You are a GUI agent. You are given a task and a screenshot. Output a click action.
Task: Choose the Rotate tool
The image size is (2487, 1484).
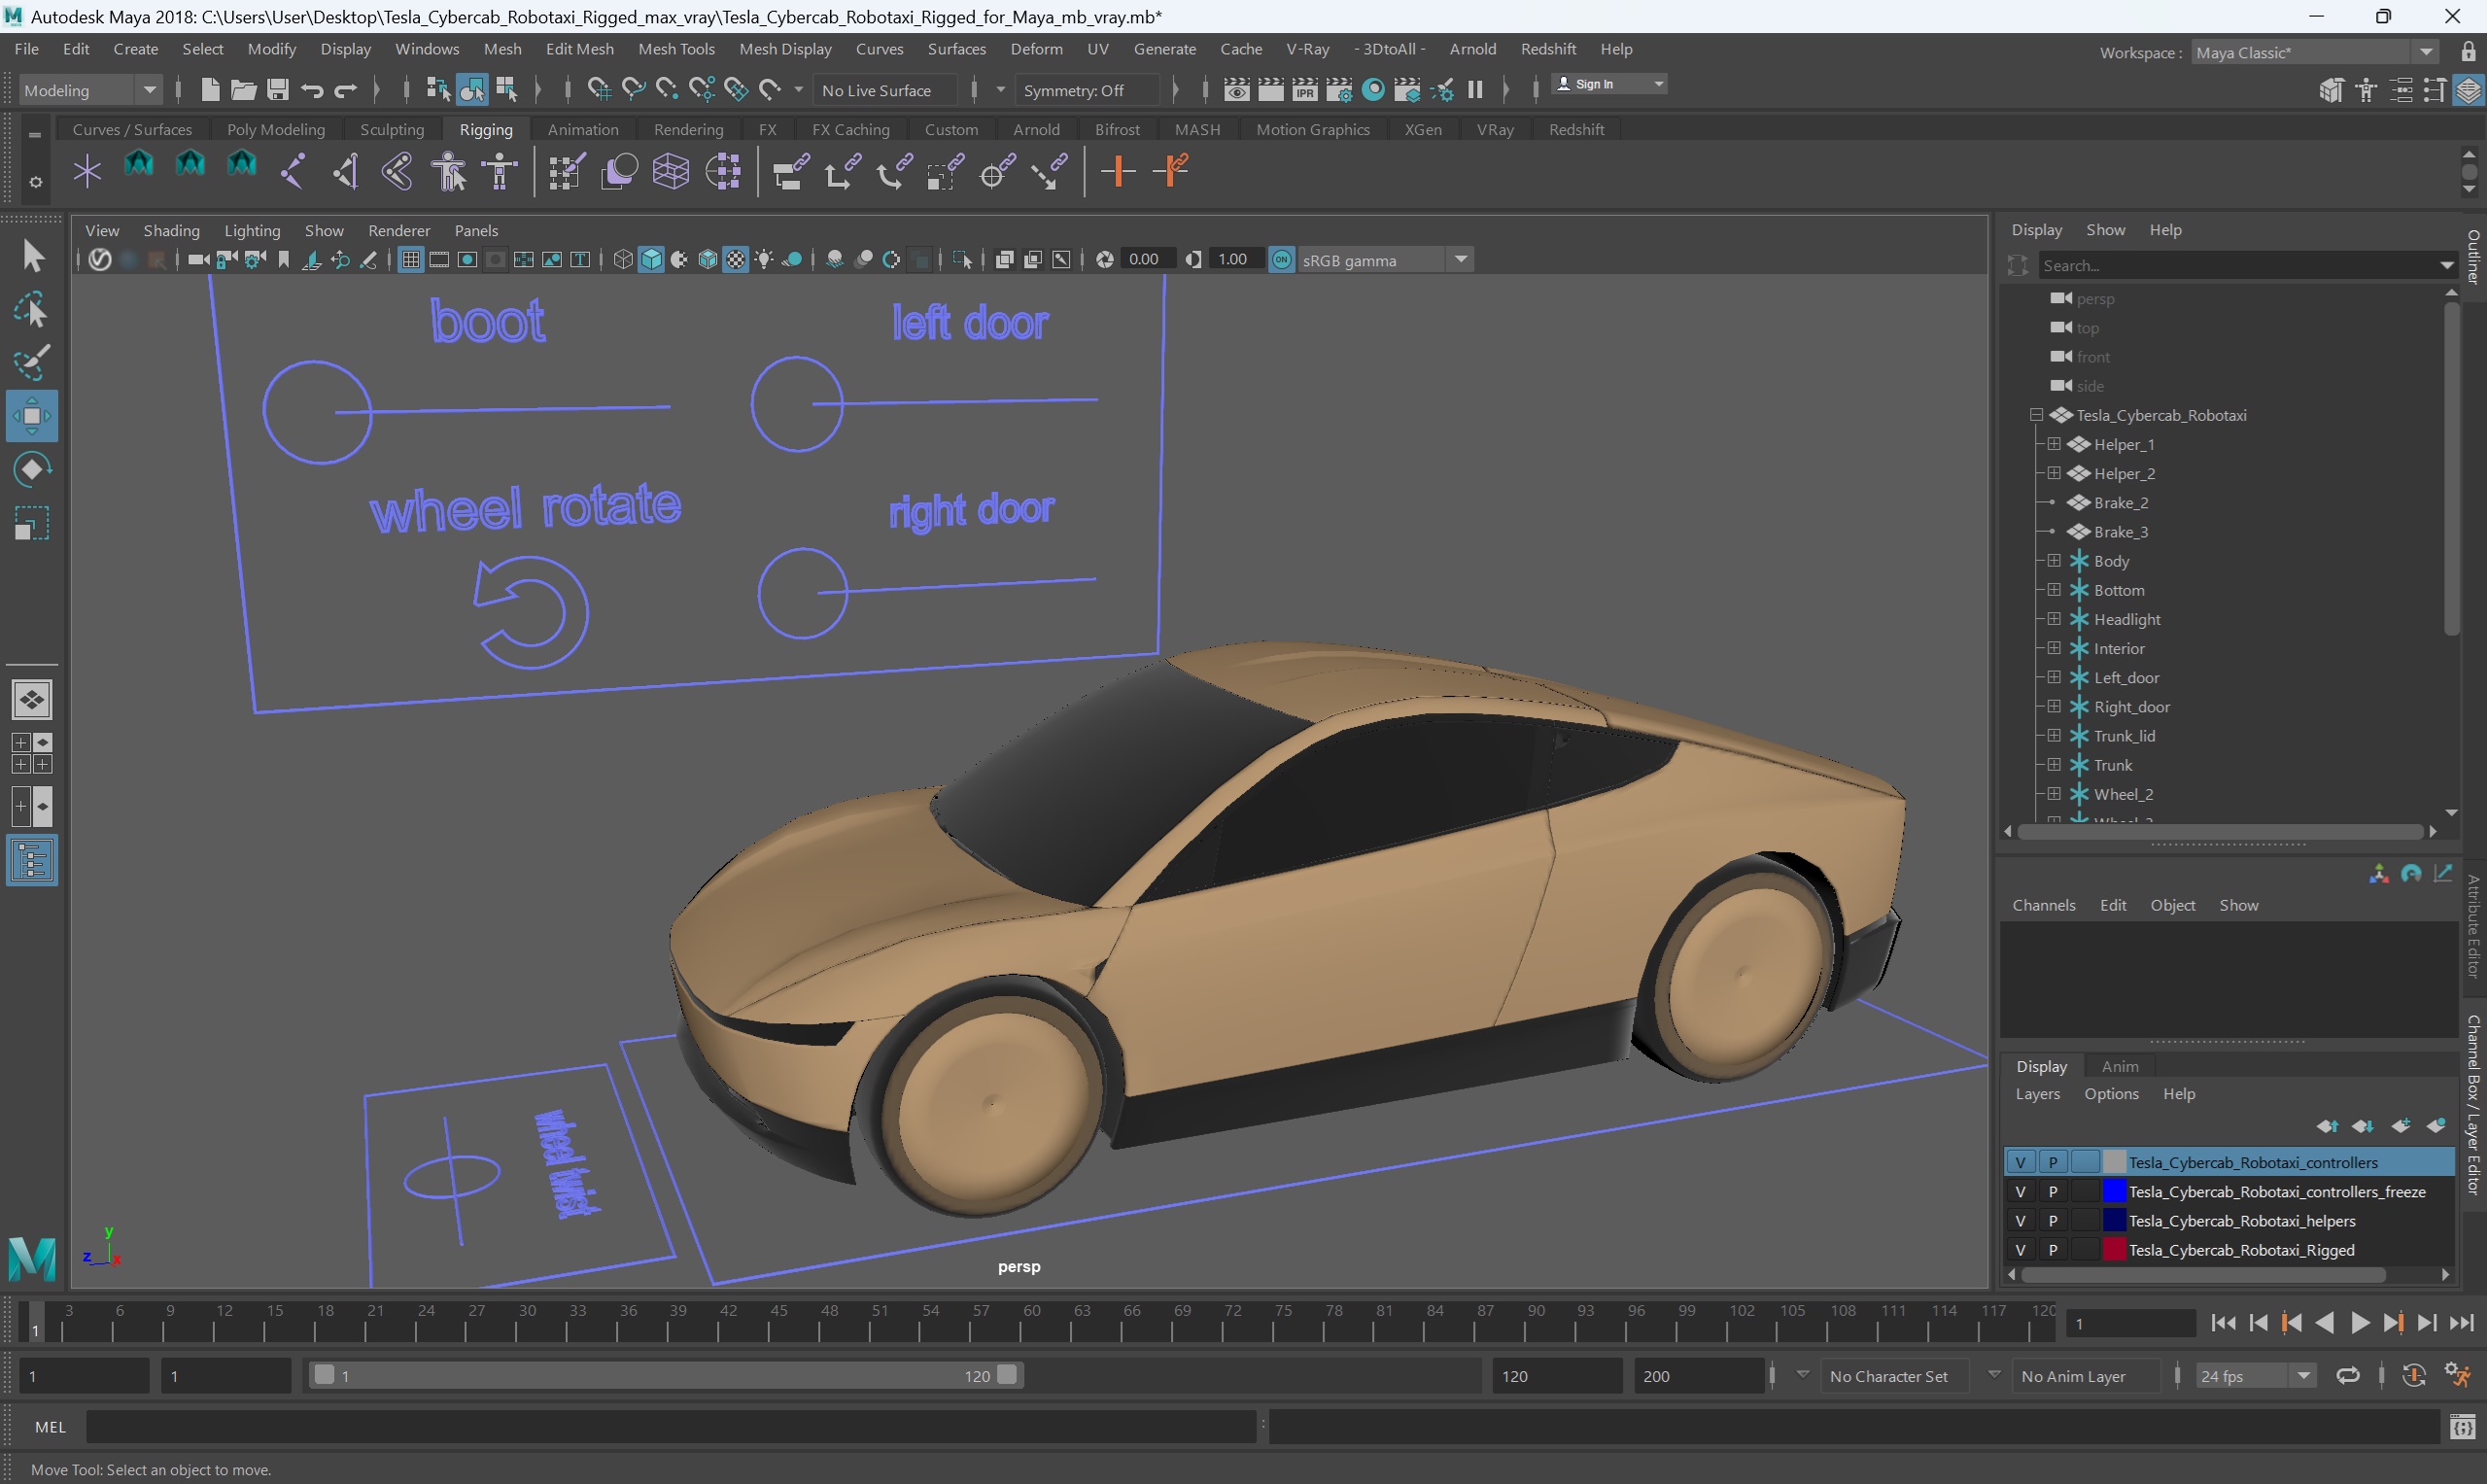pyautogui.click(x=32, y=469)
